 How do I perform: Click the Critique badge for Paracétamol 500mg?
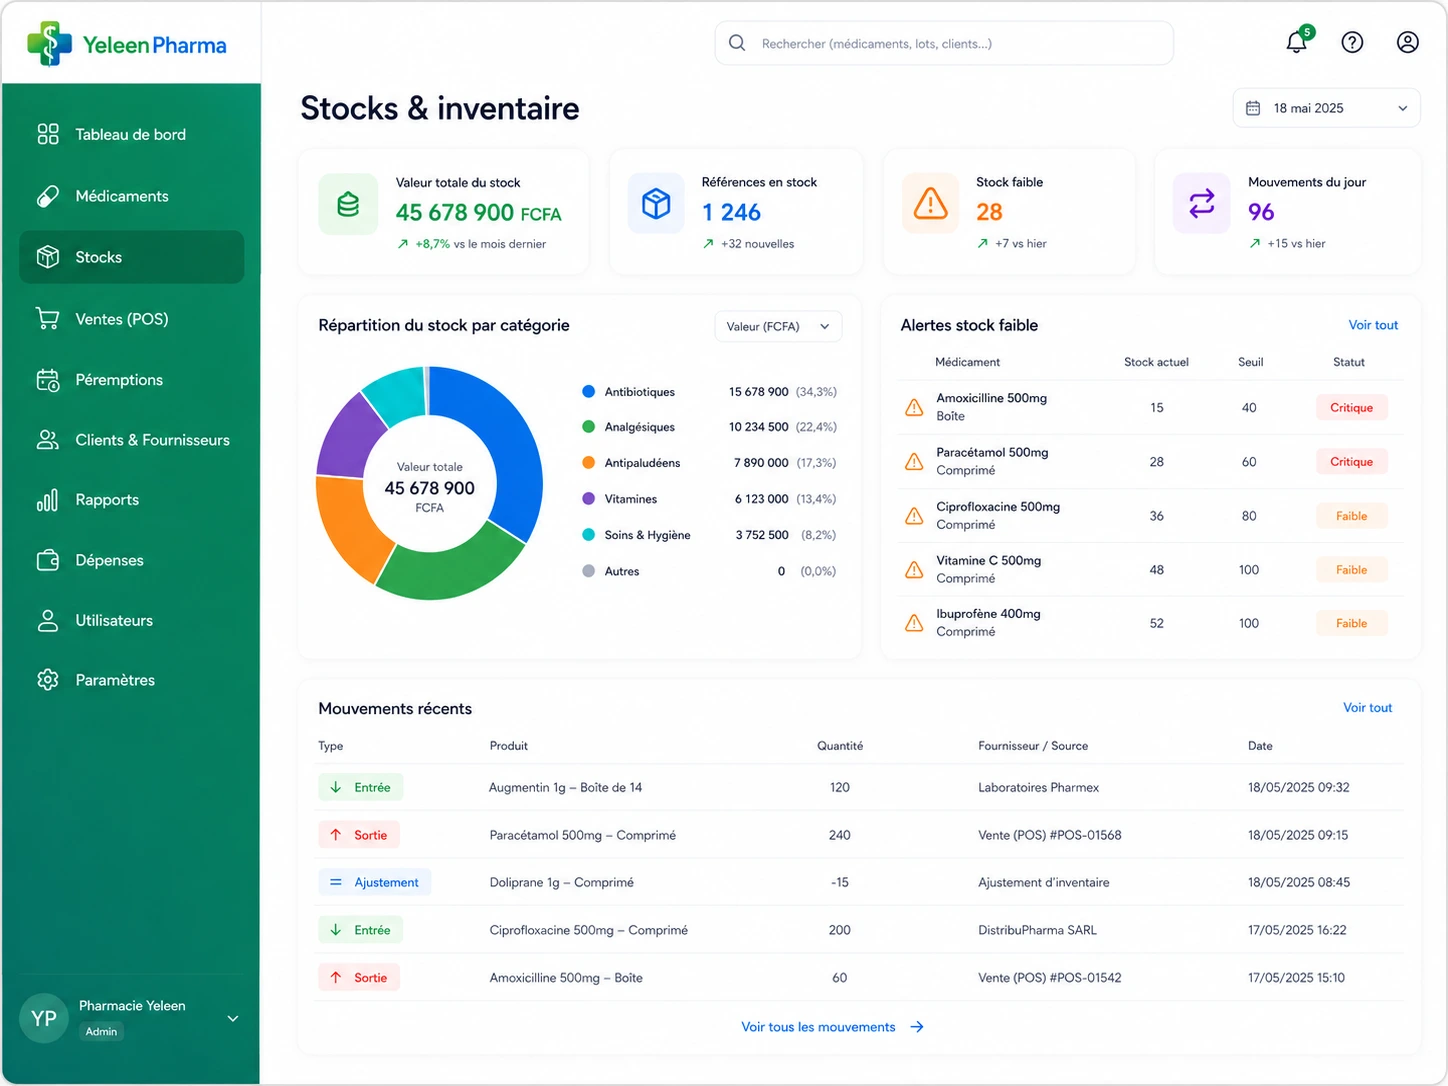[1351, 461]
